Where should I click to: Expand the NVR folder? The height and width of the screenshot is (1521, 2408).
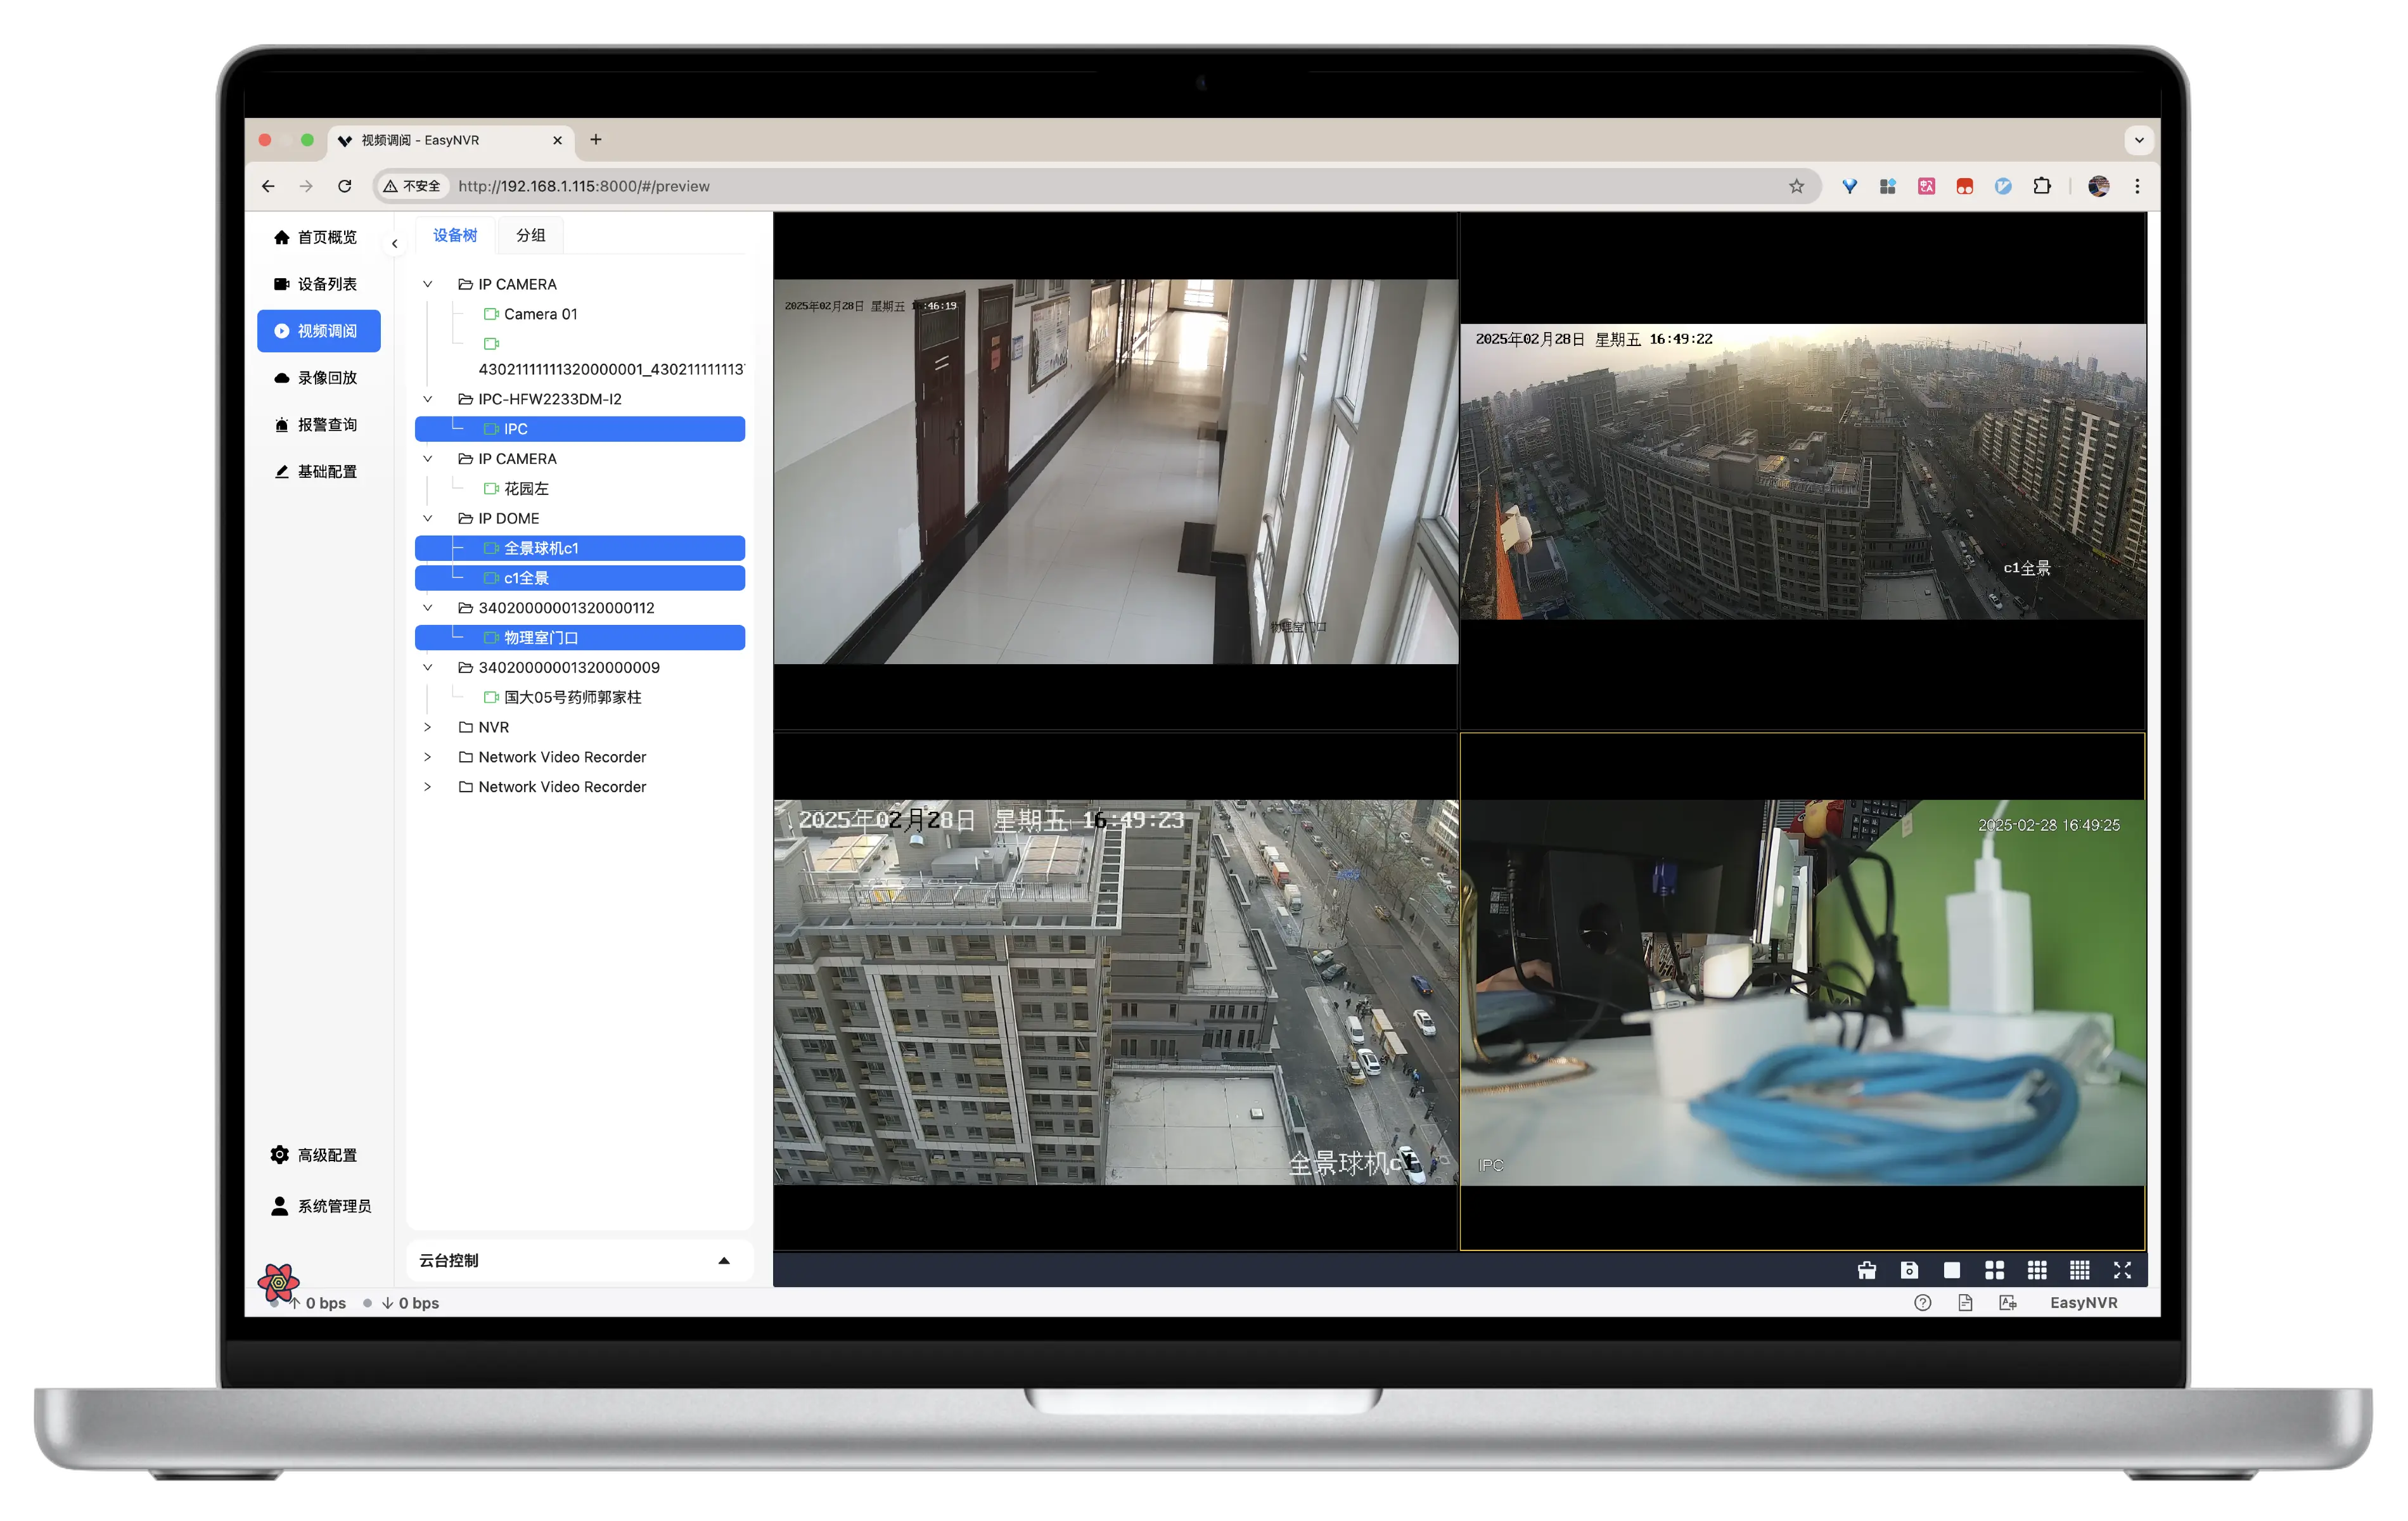(427, 727)
